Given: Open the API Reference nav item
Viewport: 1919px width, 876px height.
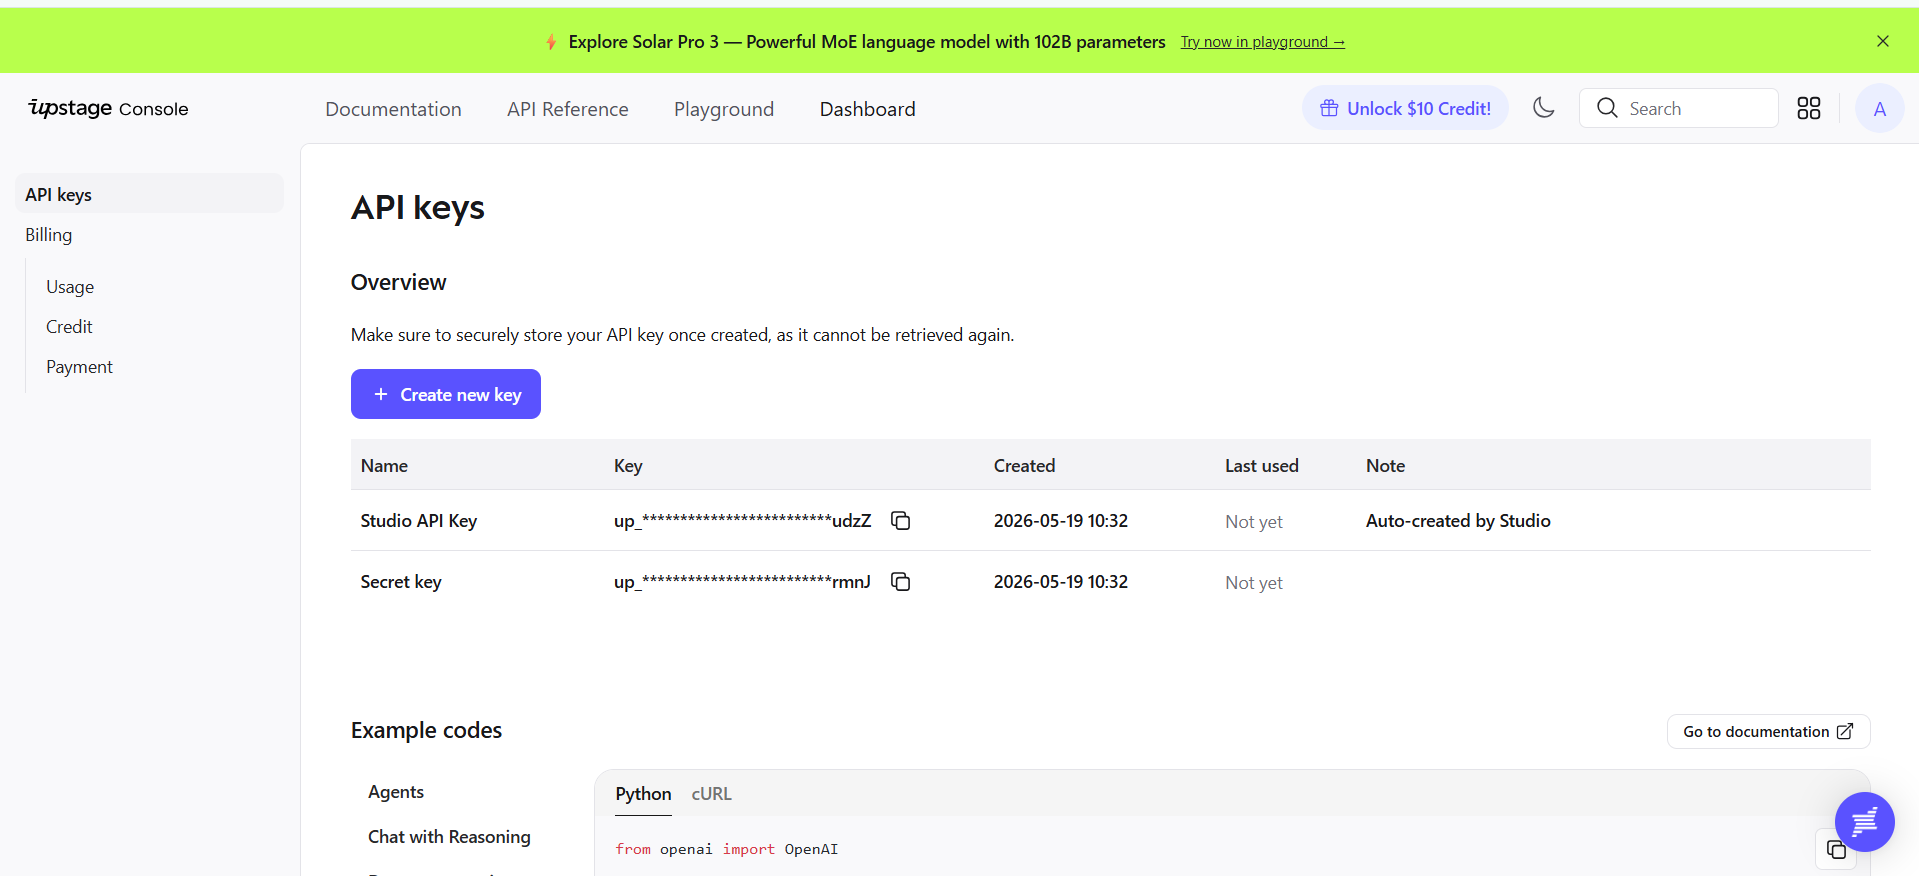Looking at the screenshot, I should pos(567,109).
